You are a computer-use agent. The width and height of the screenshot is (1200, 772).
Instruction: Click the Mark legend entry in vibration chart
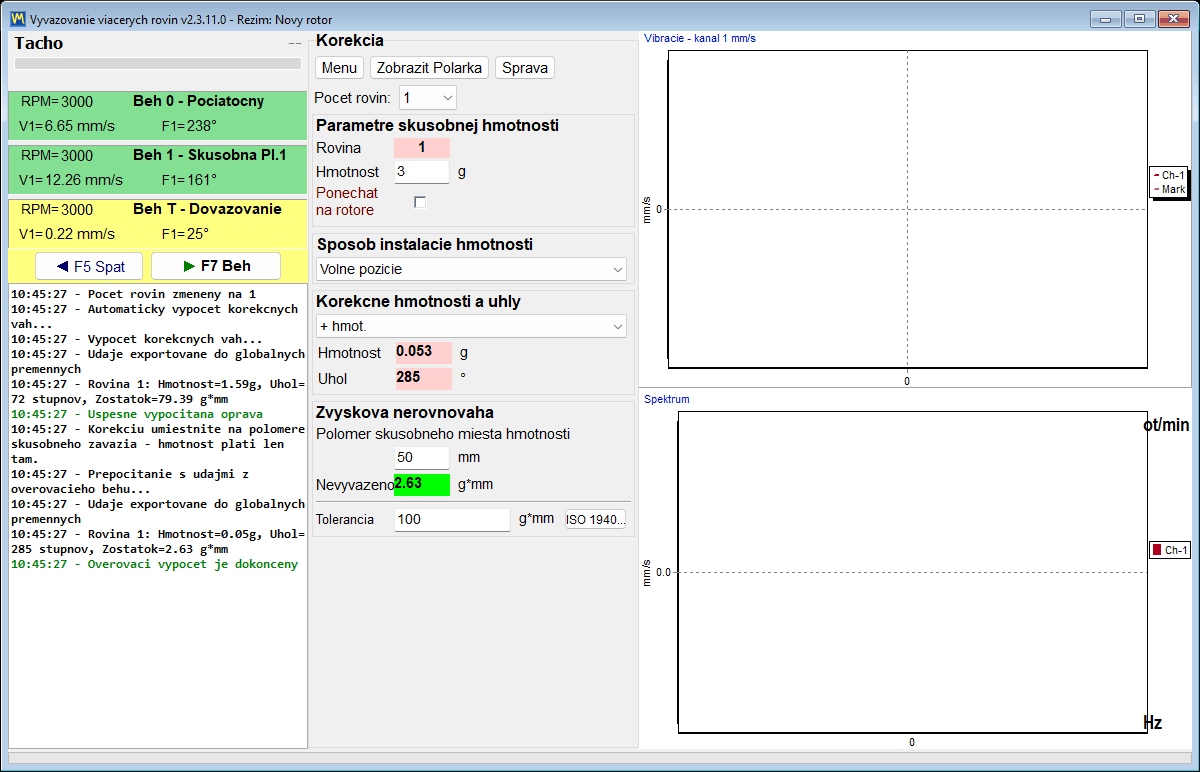pyautogui.click(x=1169, y=189)
